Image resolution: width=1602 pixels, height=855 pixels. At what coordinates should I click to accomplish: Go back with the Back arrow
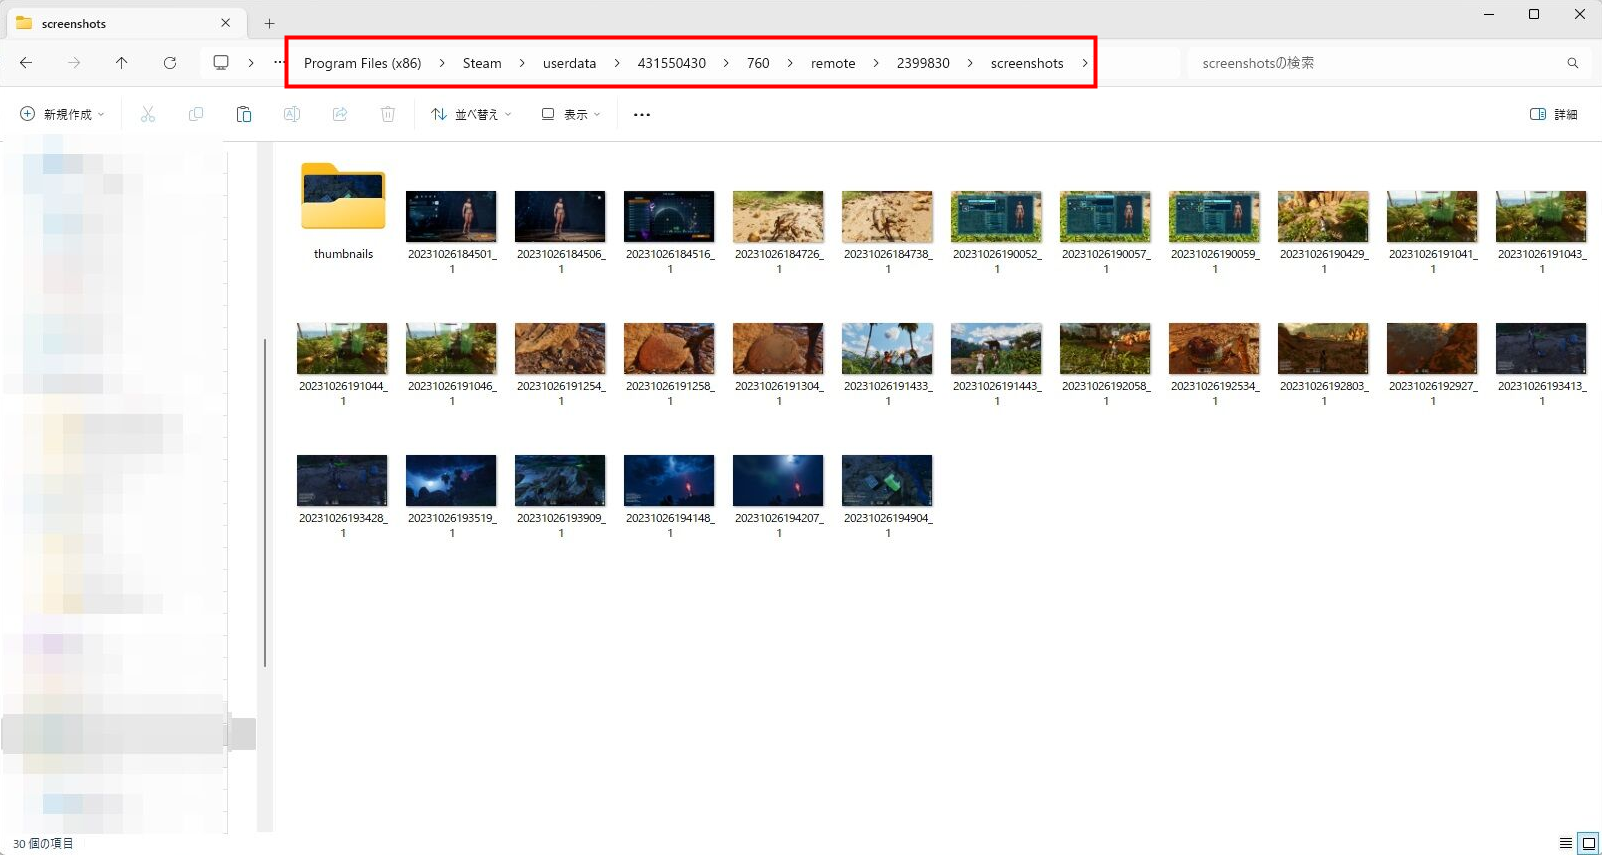tap(26, 63)
